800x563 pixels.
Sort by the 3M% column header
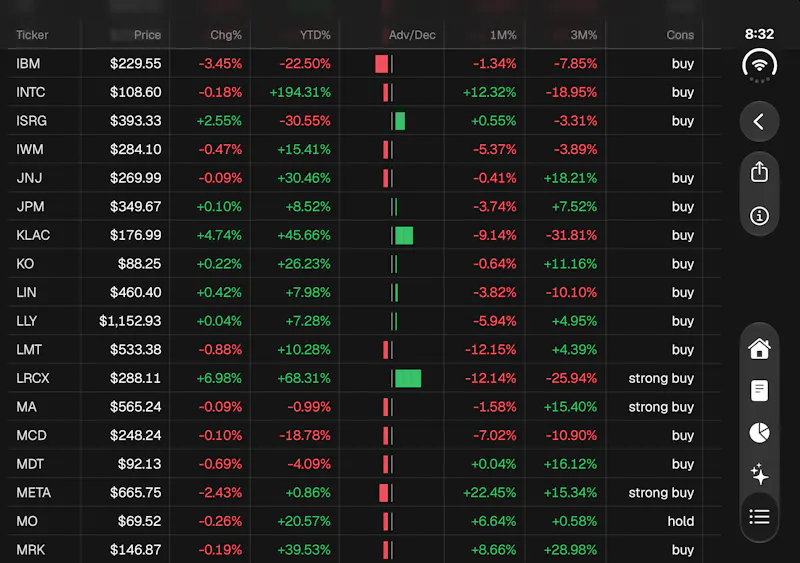584,35
